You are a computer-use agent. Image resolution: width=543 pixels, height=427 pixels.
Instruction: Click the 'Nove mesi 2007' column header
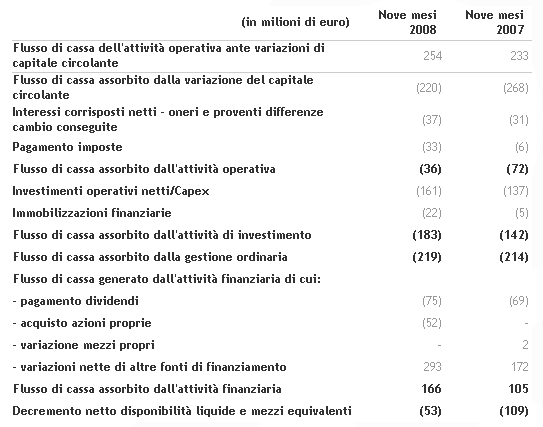pos(495,22)
